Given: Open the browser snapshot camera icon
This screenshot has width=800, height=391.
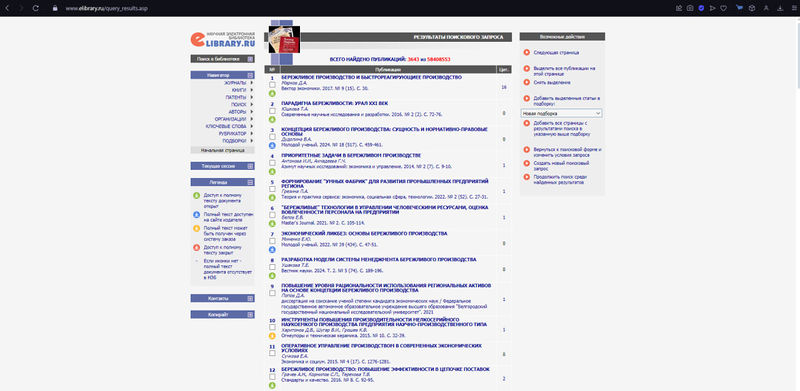Looking at the screenshot, I should [690, 8].
